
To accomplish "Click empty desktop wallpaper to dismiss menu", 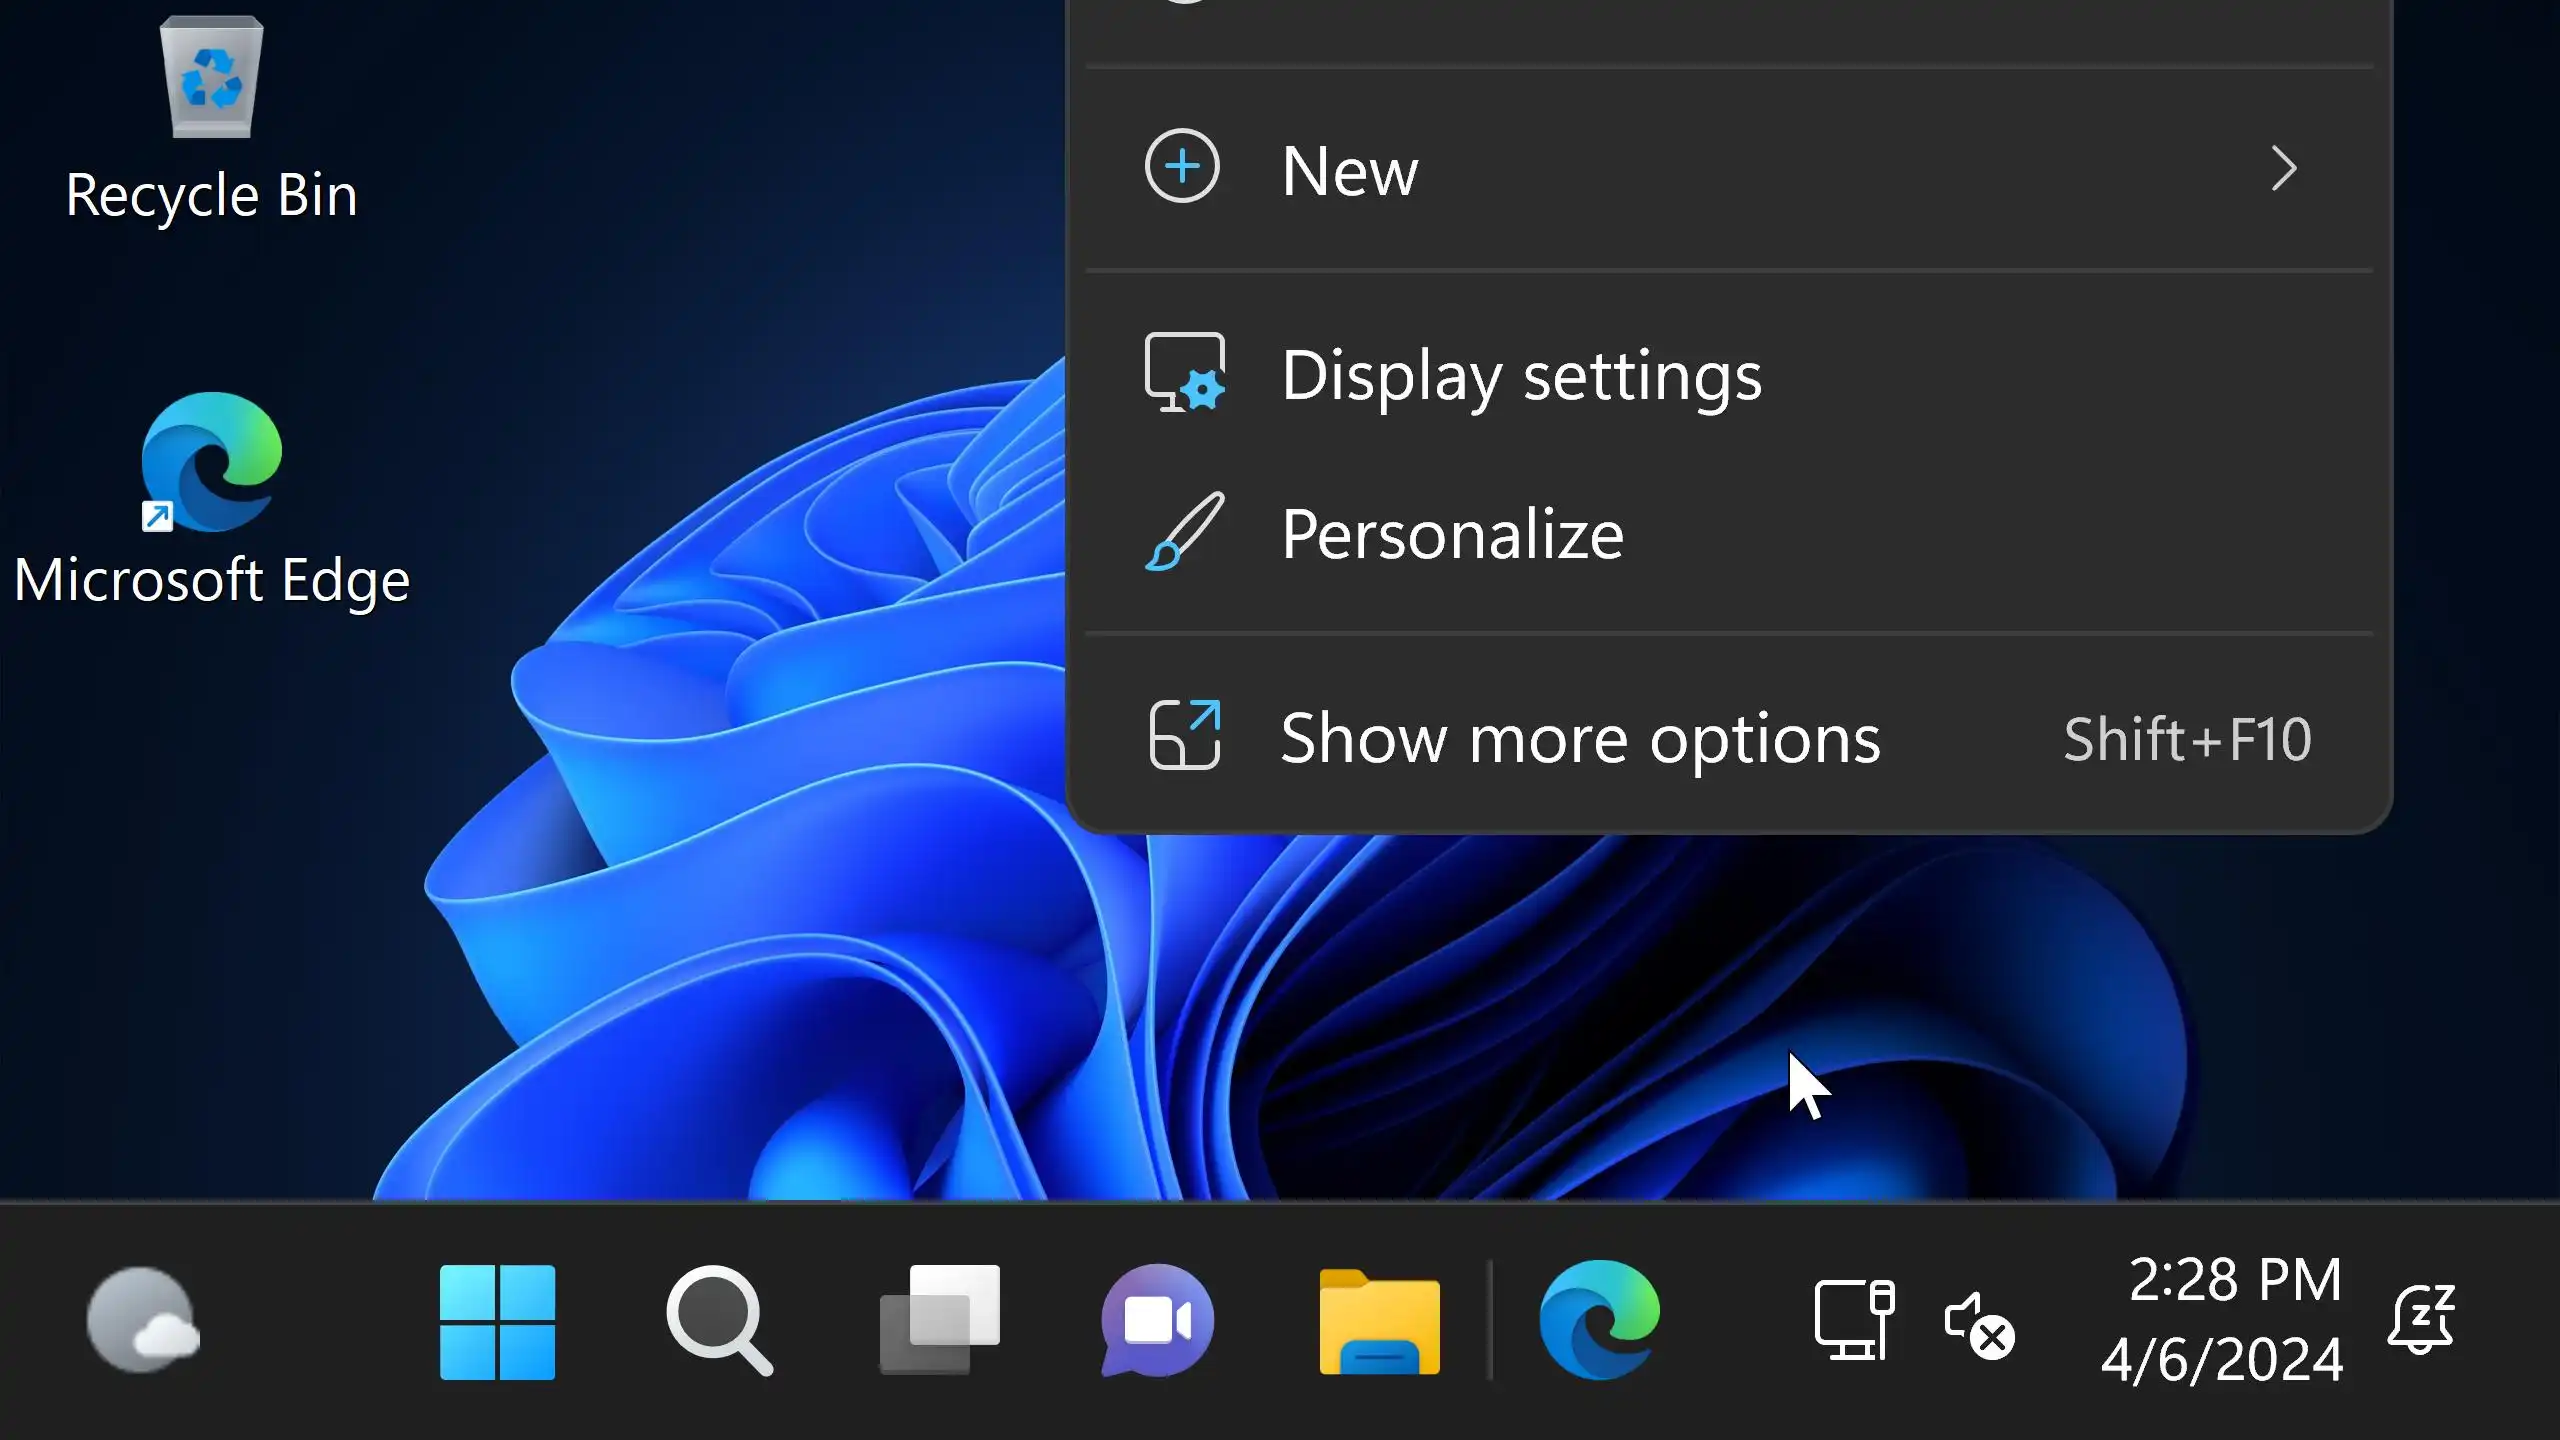I will (700, 250).
